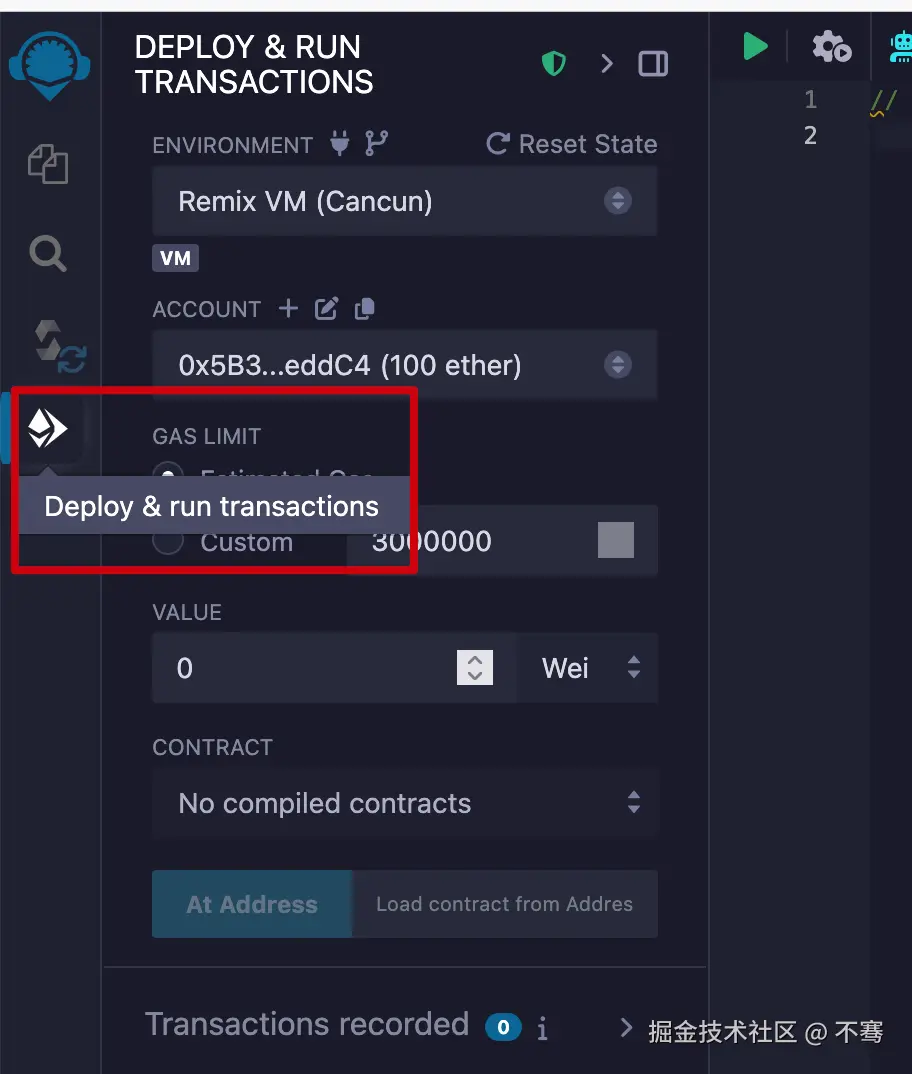The height and width of the screenshot is (1074, 912).
Task: Copy account address with the copy icon
Action: pos(365,309)
